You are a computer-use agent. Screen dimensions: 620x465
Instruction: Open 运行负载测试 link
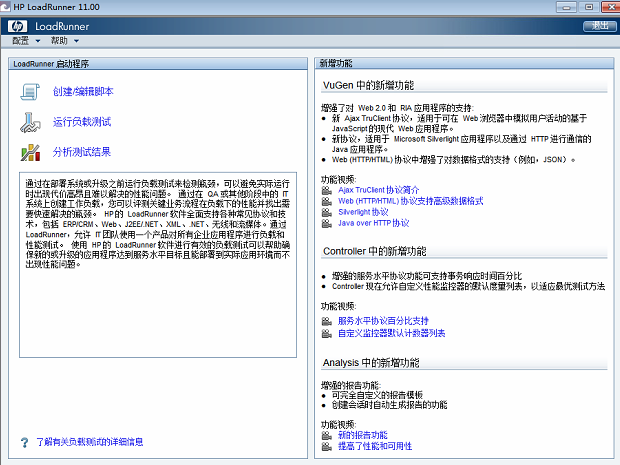click(82, 122)
